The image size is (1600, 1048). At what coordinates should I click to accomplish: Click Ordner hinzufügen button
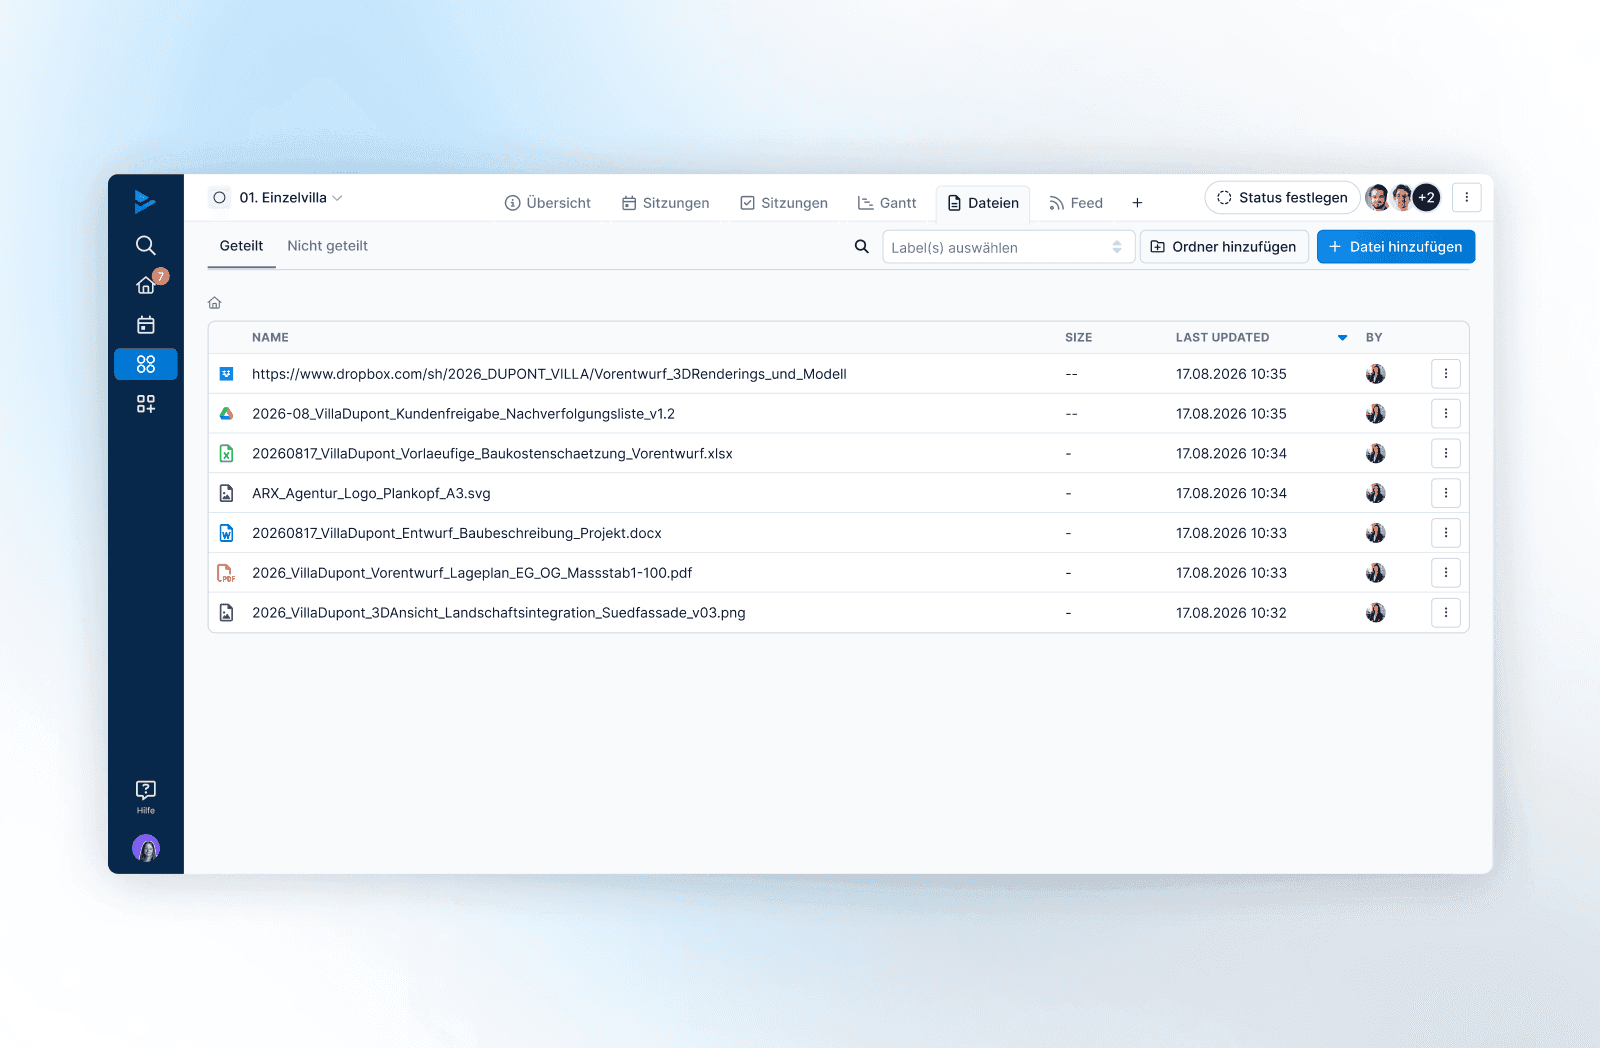pyautogui.click(x=1224, y=247)
